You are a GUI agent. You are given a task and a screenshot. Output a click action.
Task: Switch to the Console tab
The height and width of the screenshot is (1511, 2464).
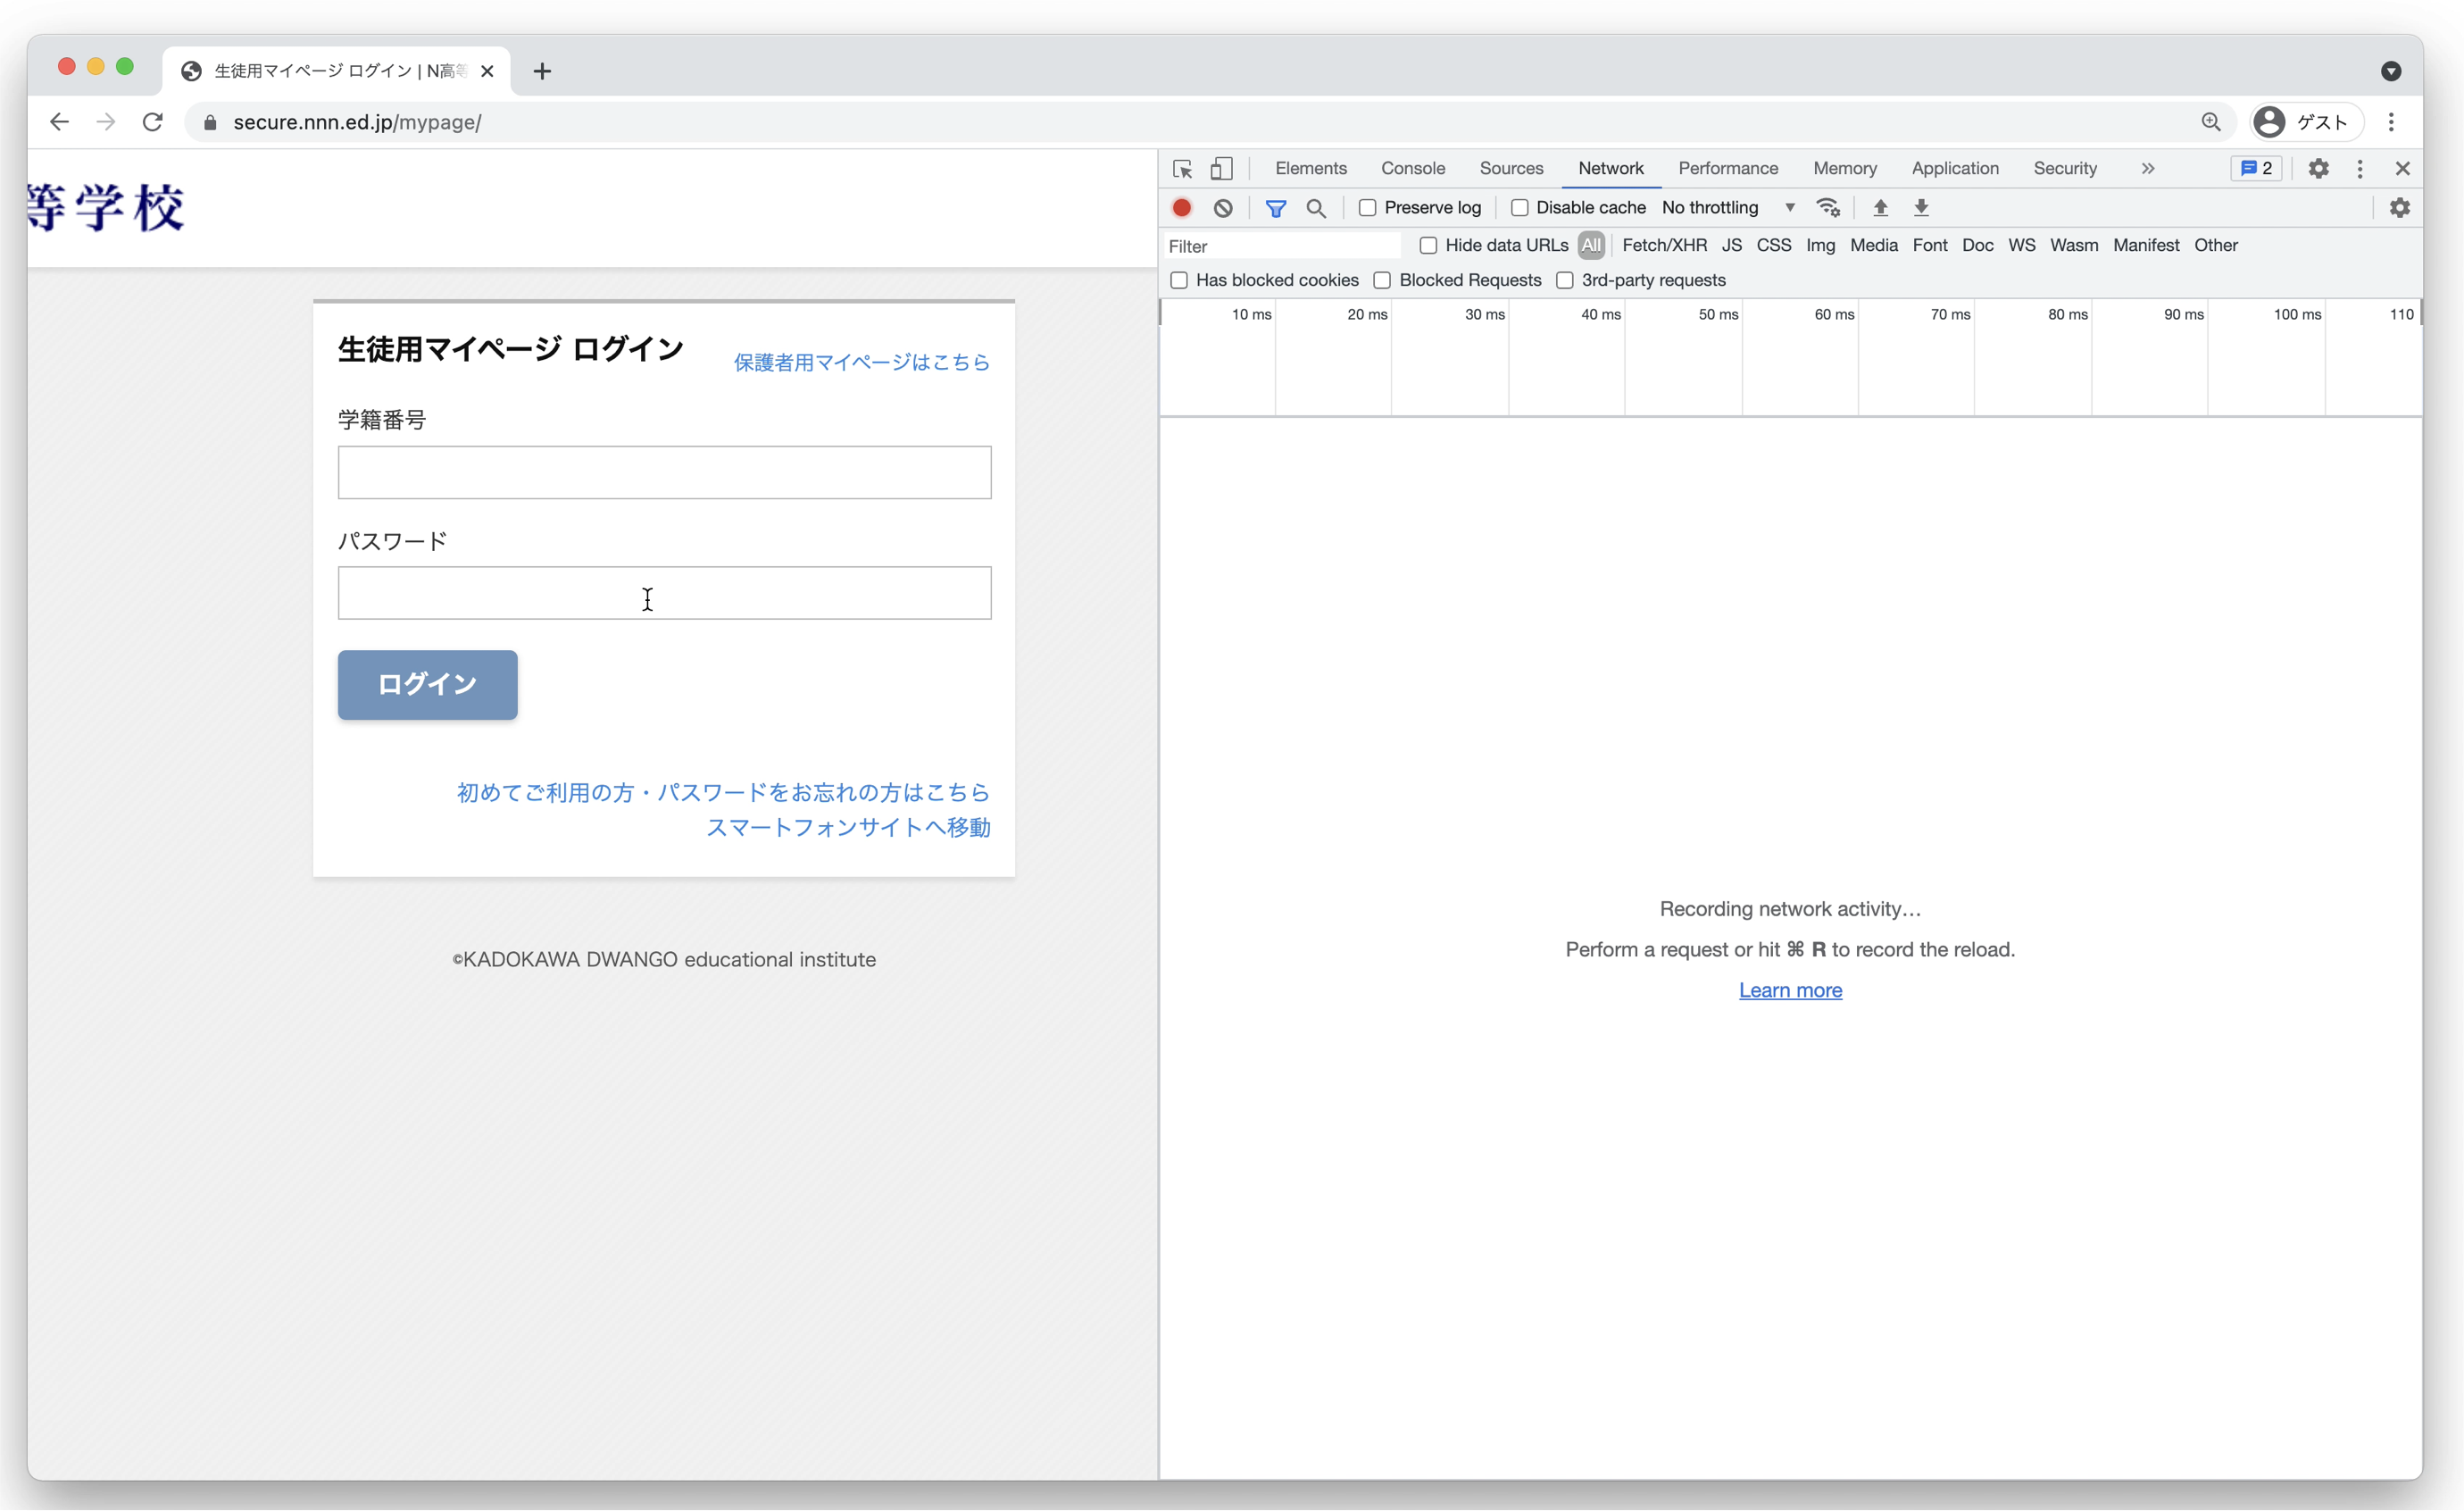1412,169
